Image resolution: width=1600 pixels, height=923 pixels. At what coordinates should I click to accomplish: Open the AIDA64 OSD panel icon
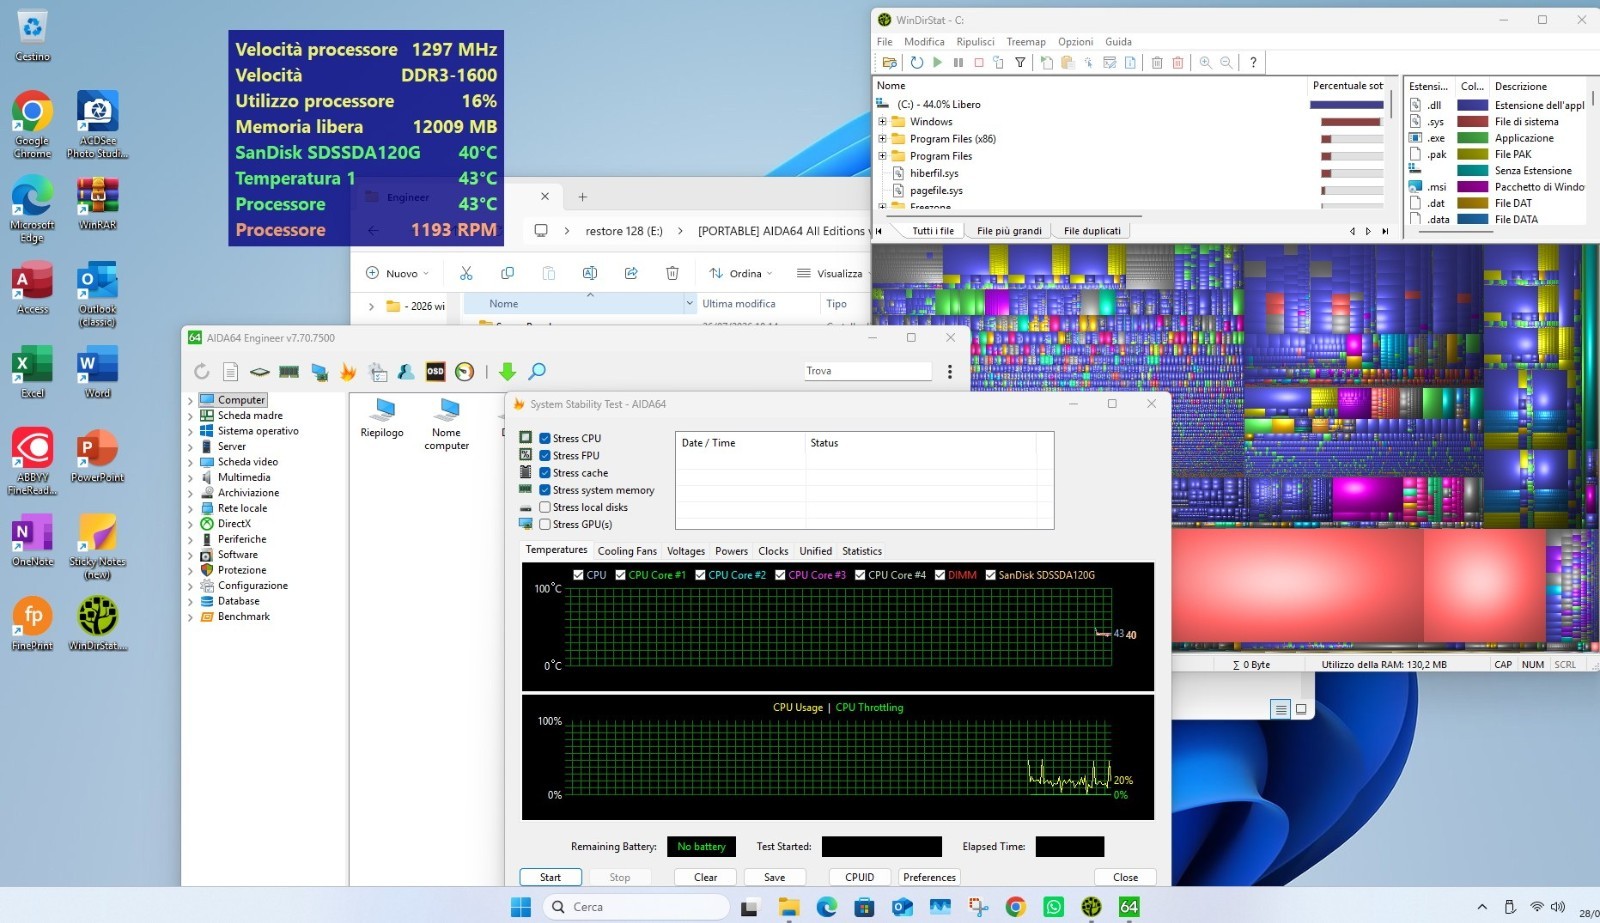click(x=435, y=372)
